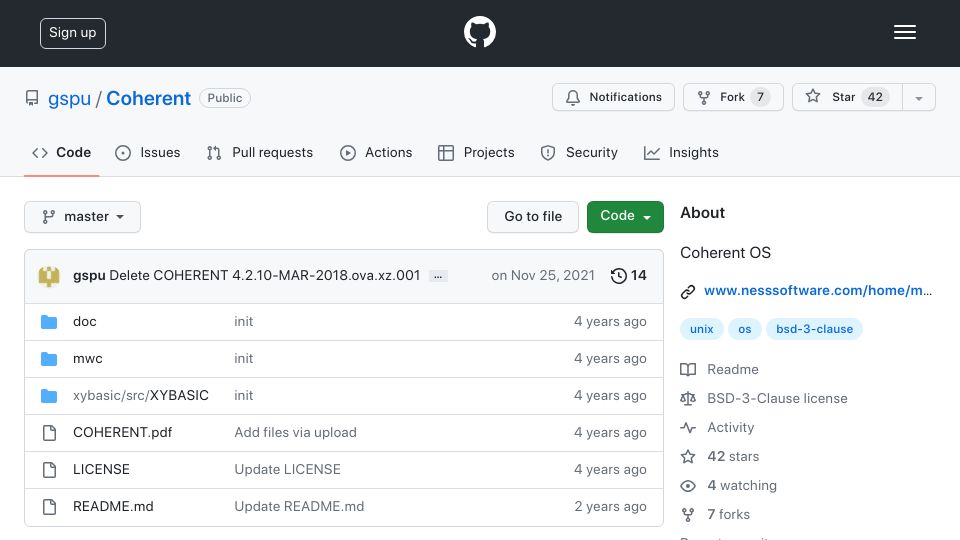Click the COHERENT.pdf file icon

(49, 433)
